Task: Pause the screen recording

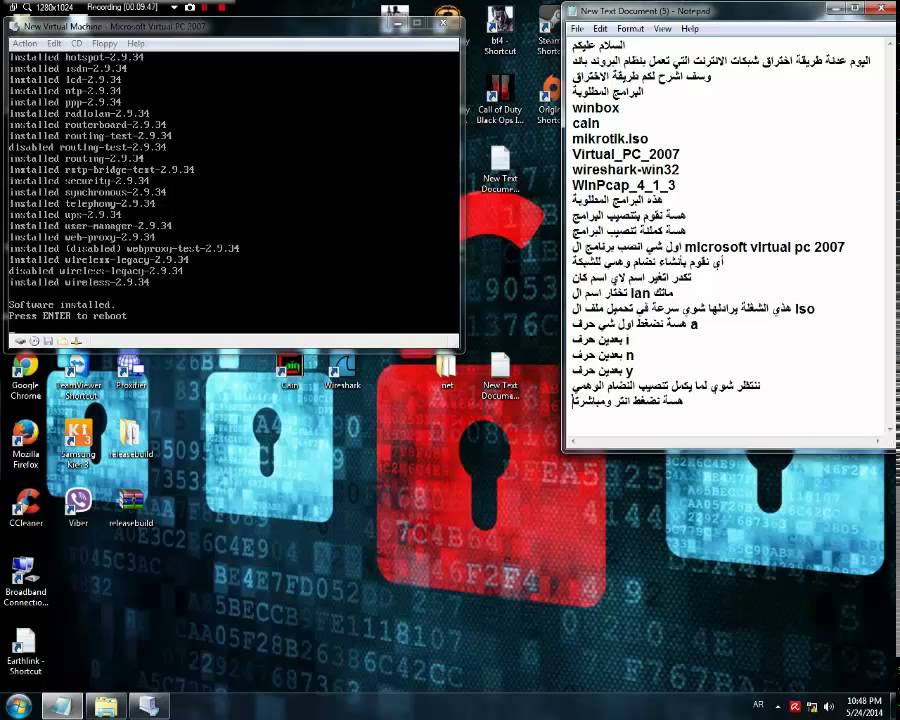Action: click(205, 7)
